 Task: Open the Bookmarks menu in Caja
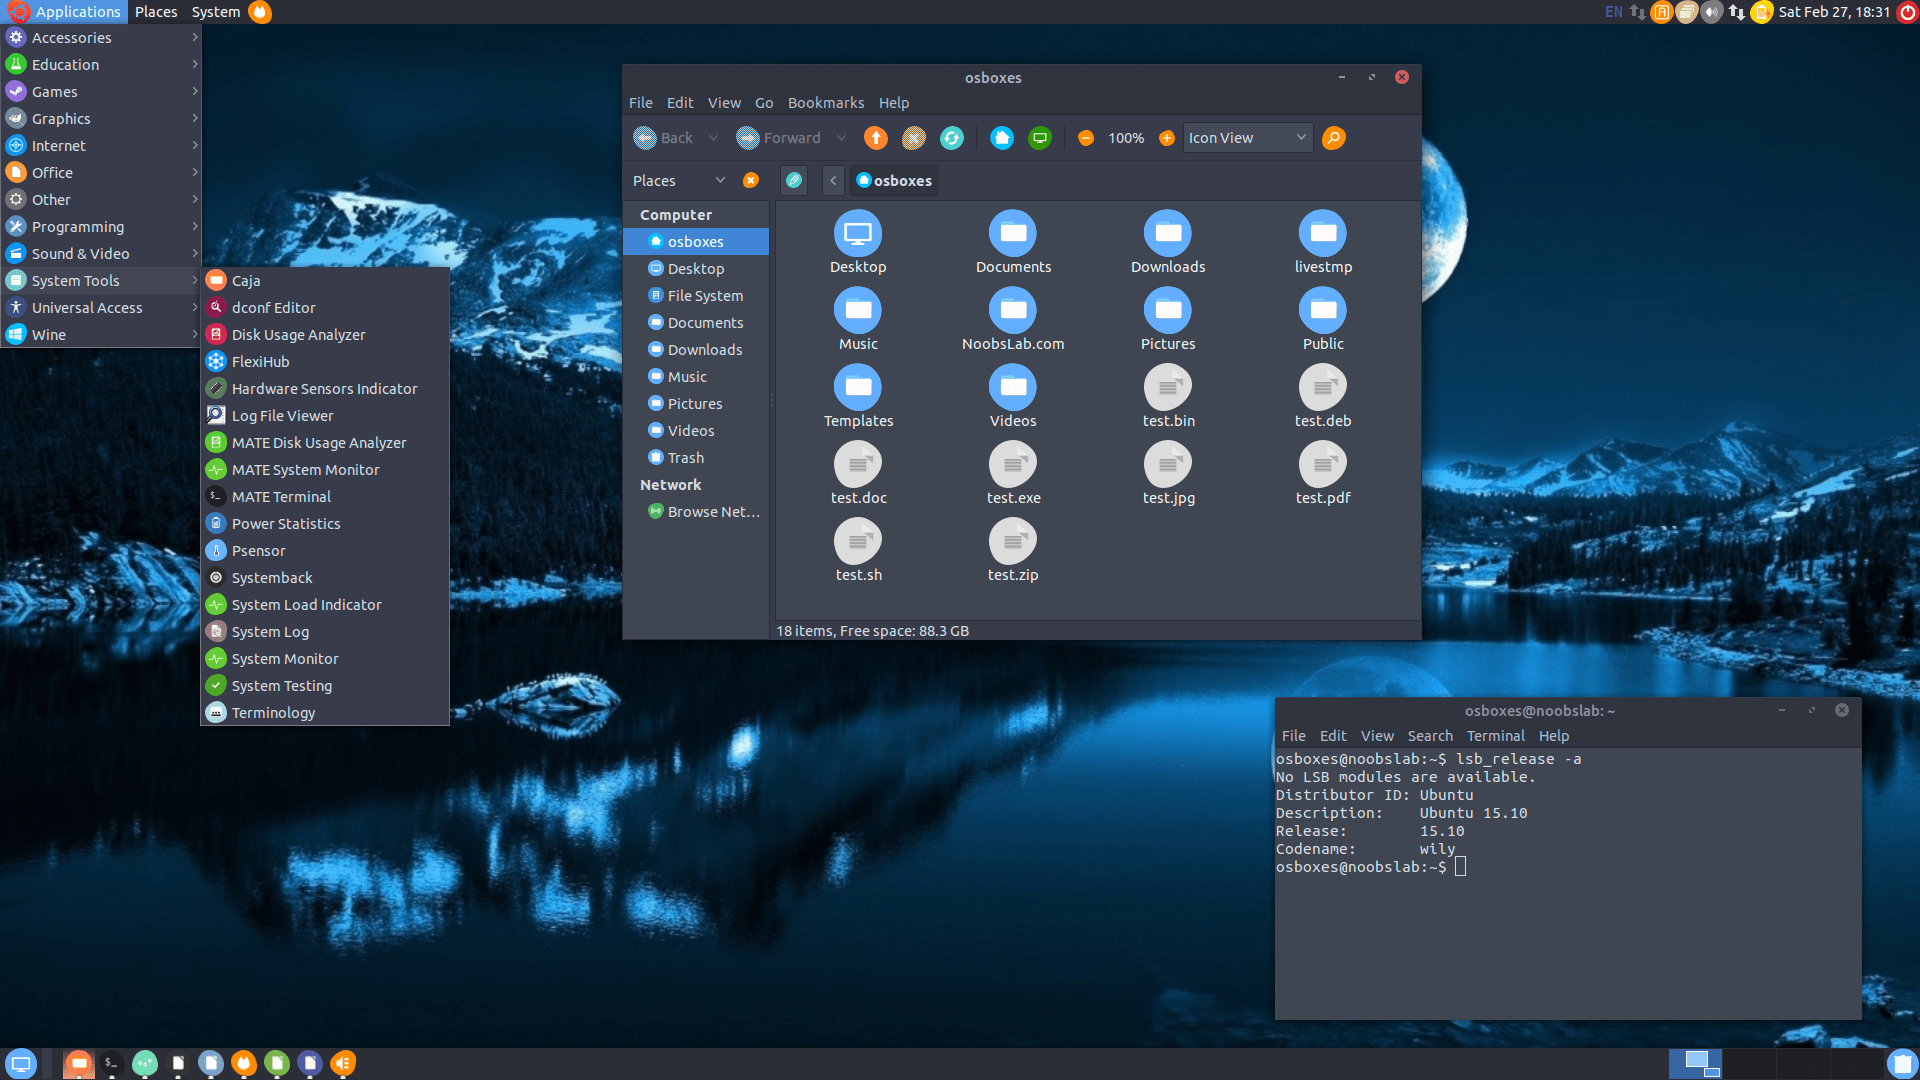825,103
